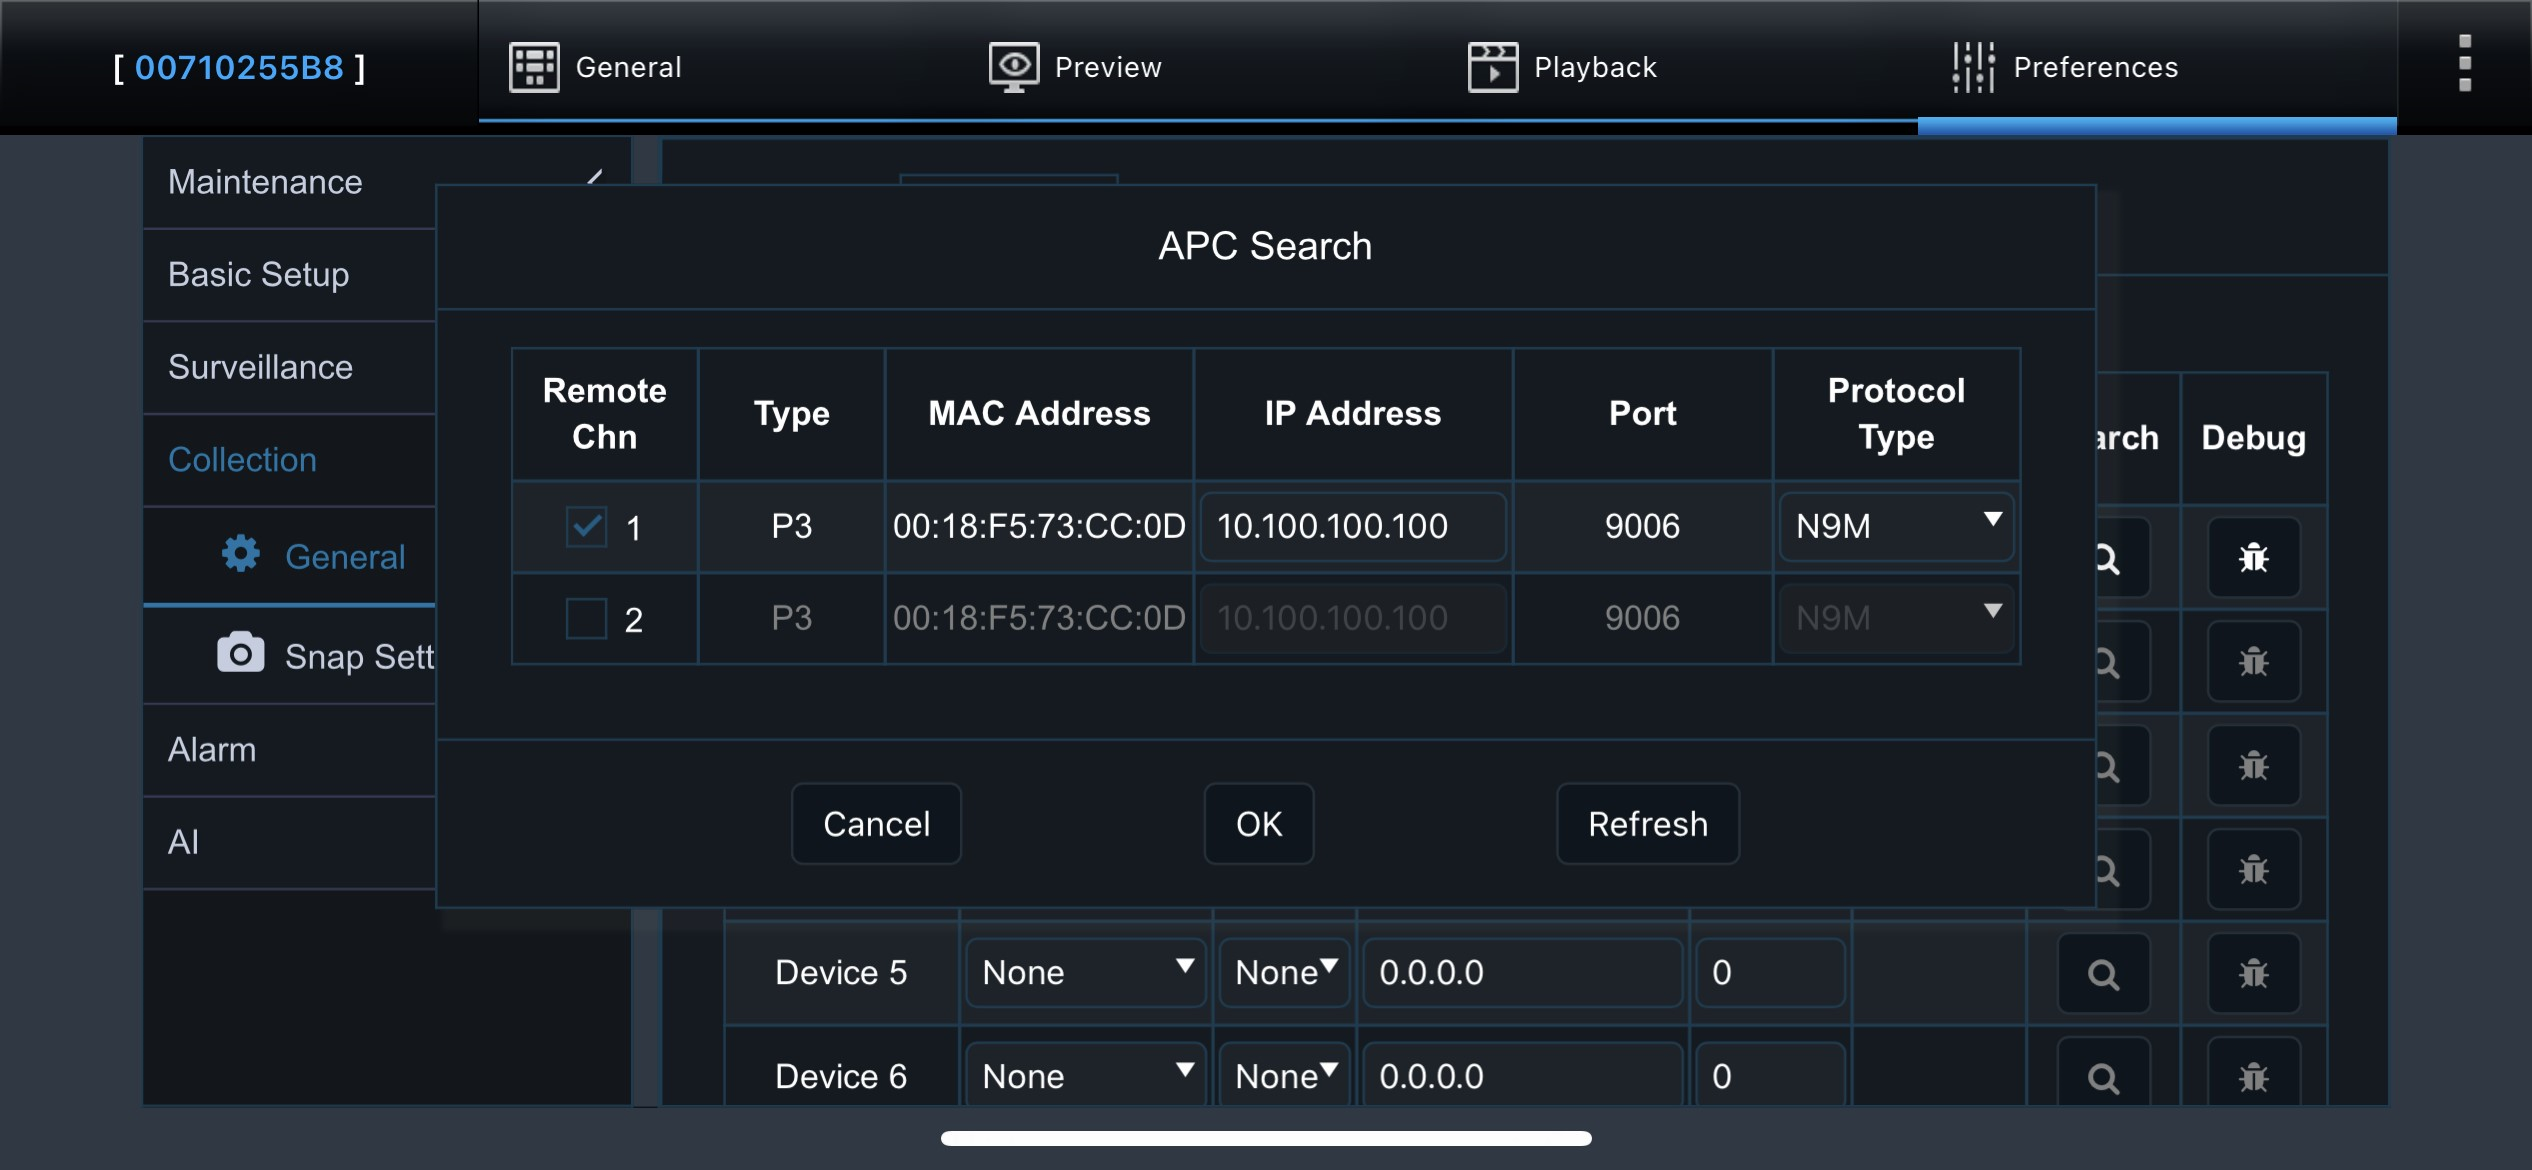The width and height of the screenshot is (2532, 1170).
Task: Switch to the Playback tab
Action: [1562, 66]
